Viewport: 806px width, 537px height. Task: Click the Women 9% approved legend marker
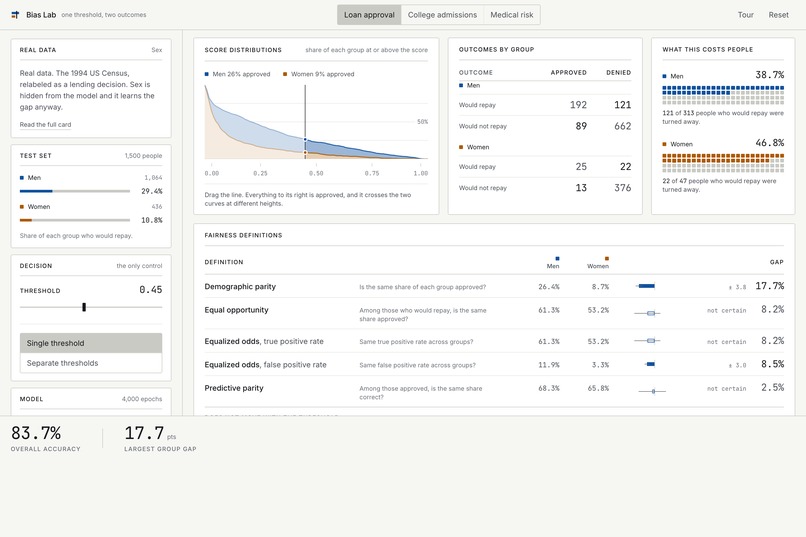pyautogui.click(x=285, y=74)
